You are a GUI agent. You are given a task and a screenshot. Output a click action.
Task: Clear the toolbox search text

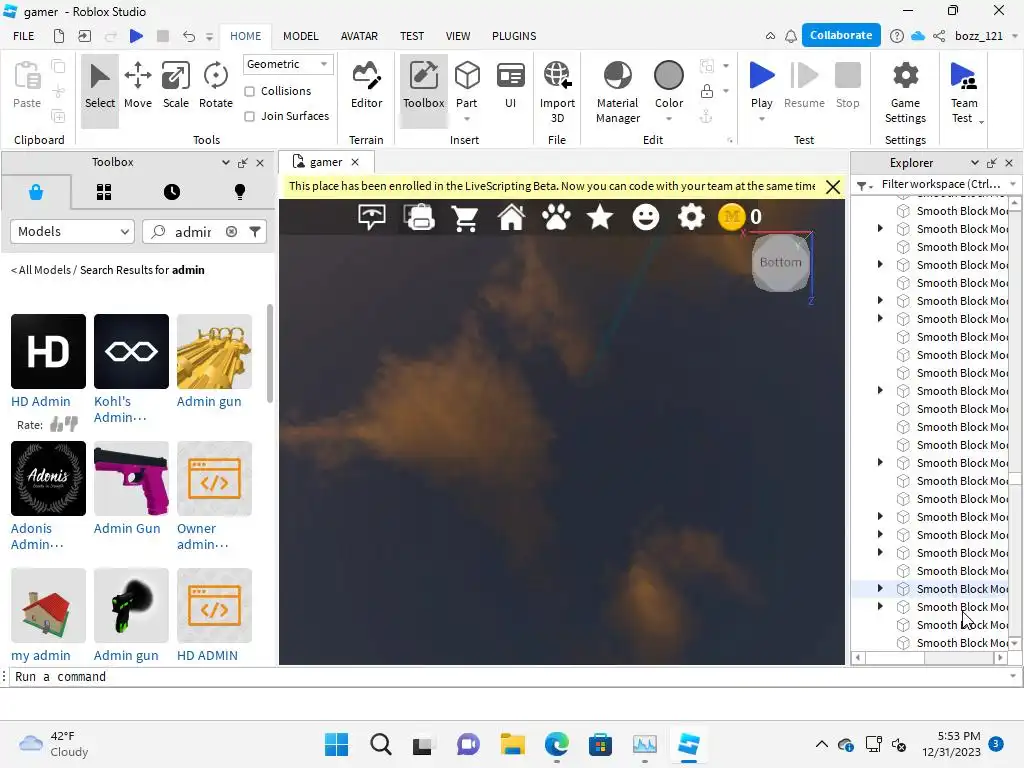[231, 231]
